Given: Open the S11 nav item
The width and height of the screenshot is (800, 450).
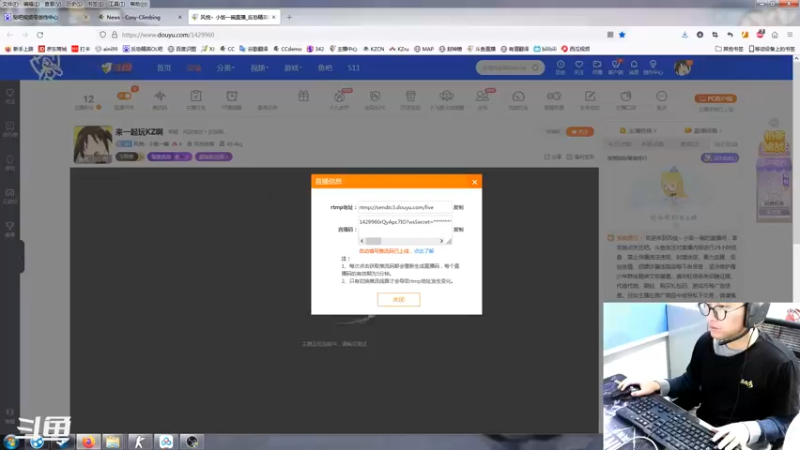Looking at the screenshot, I should (x=354, y=68).
